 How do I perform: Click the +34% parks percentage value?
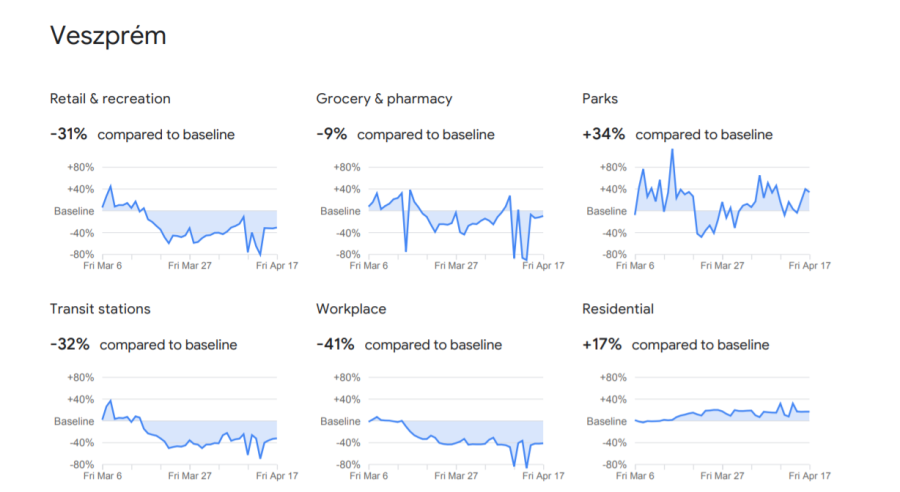click(604, 134)
